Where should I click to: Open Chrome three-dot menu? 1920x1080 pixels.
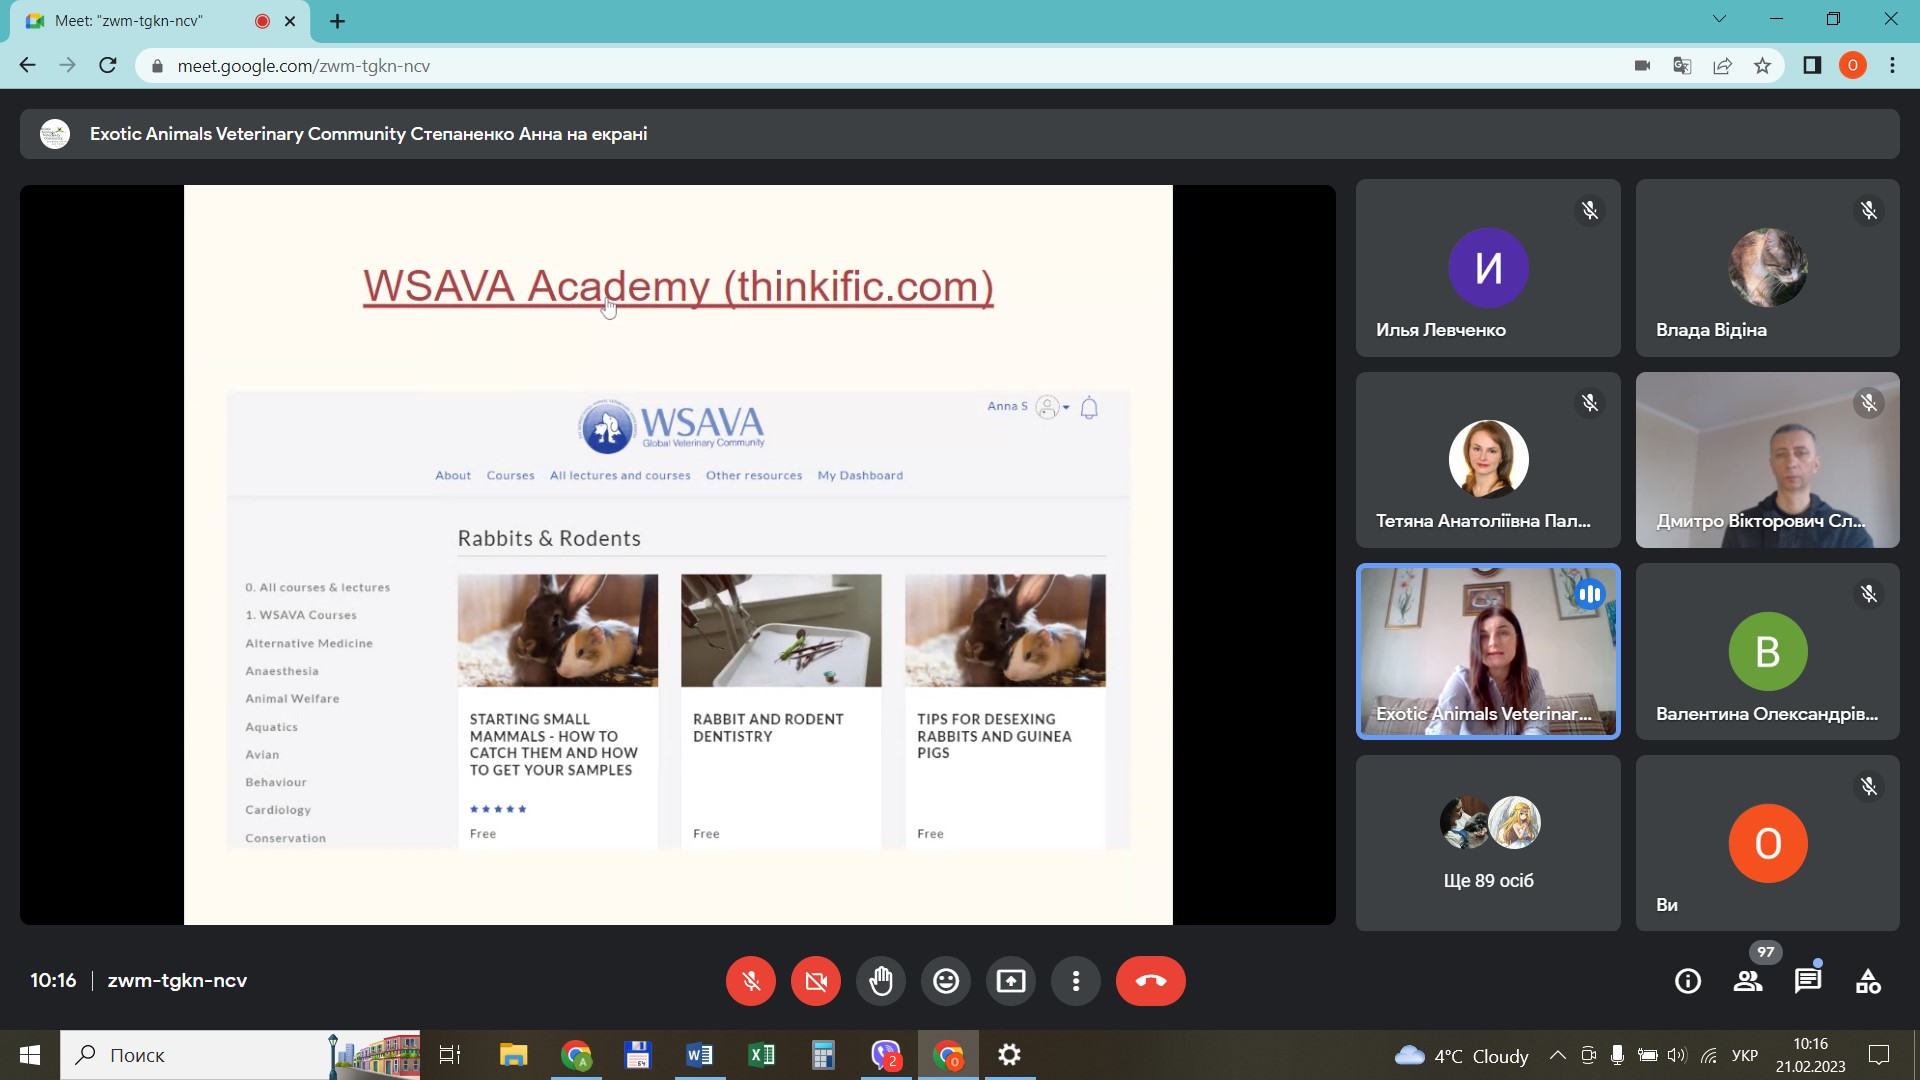(1892, 66)
